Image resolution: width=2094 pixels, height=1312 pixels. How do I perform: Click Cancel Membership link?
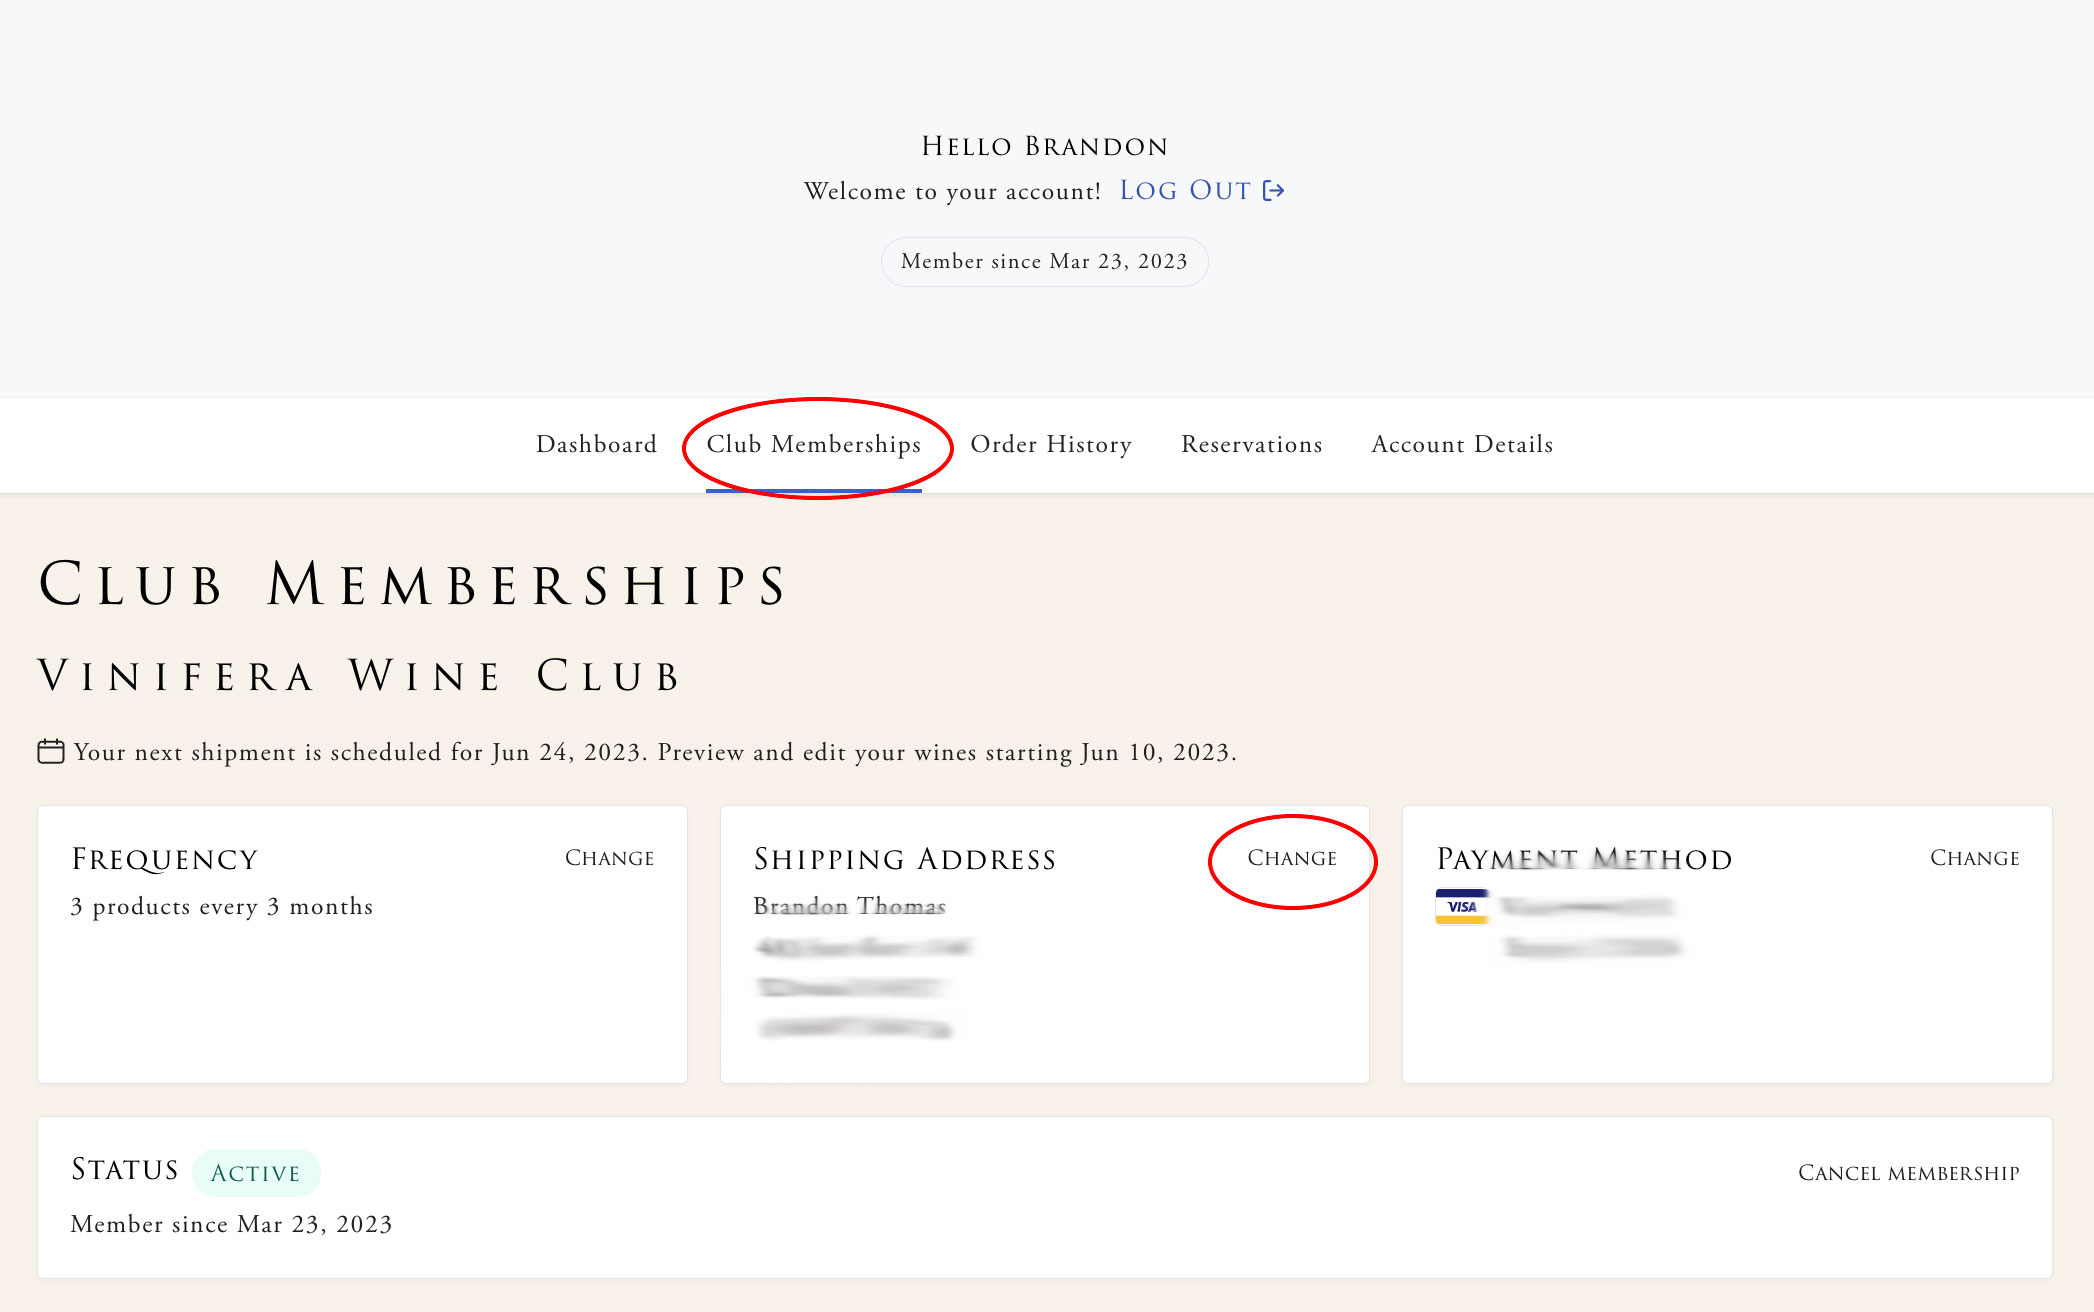[1909, 1173]
